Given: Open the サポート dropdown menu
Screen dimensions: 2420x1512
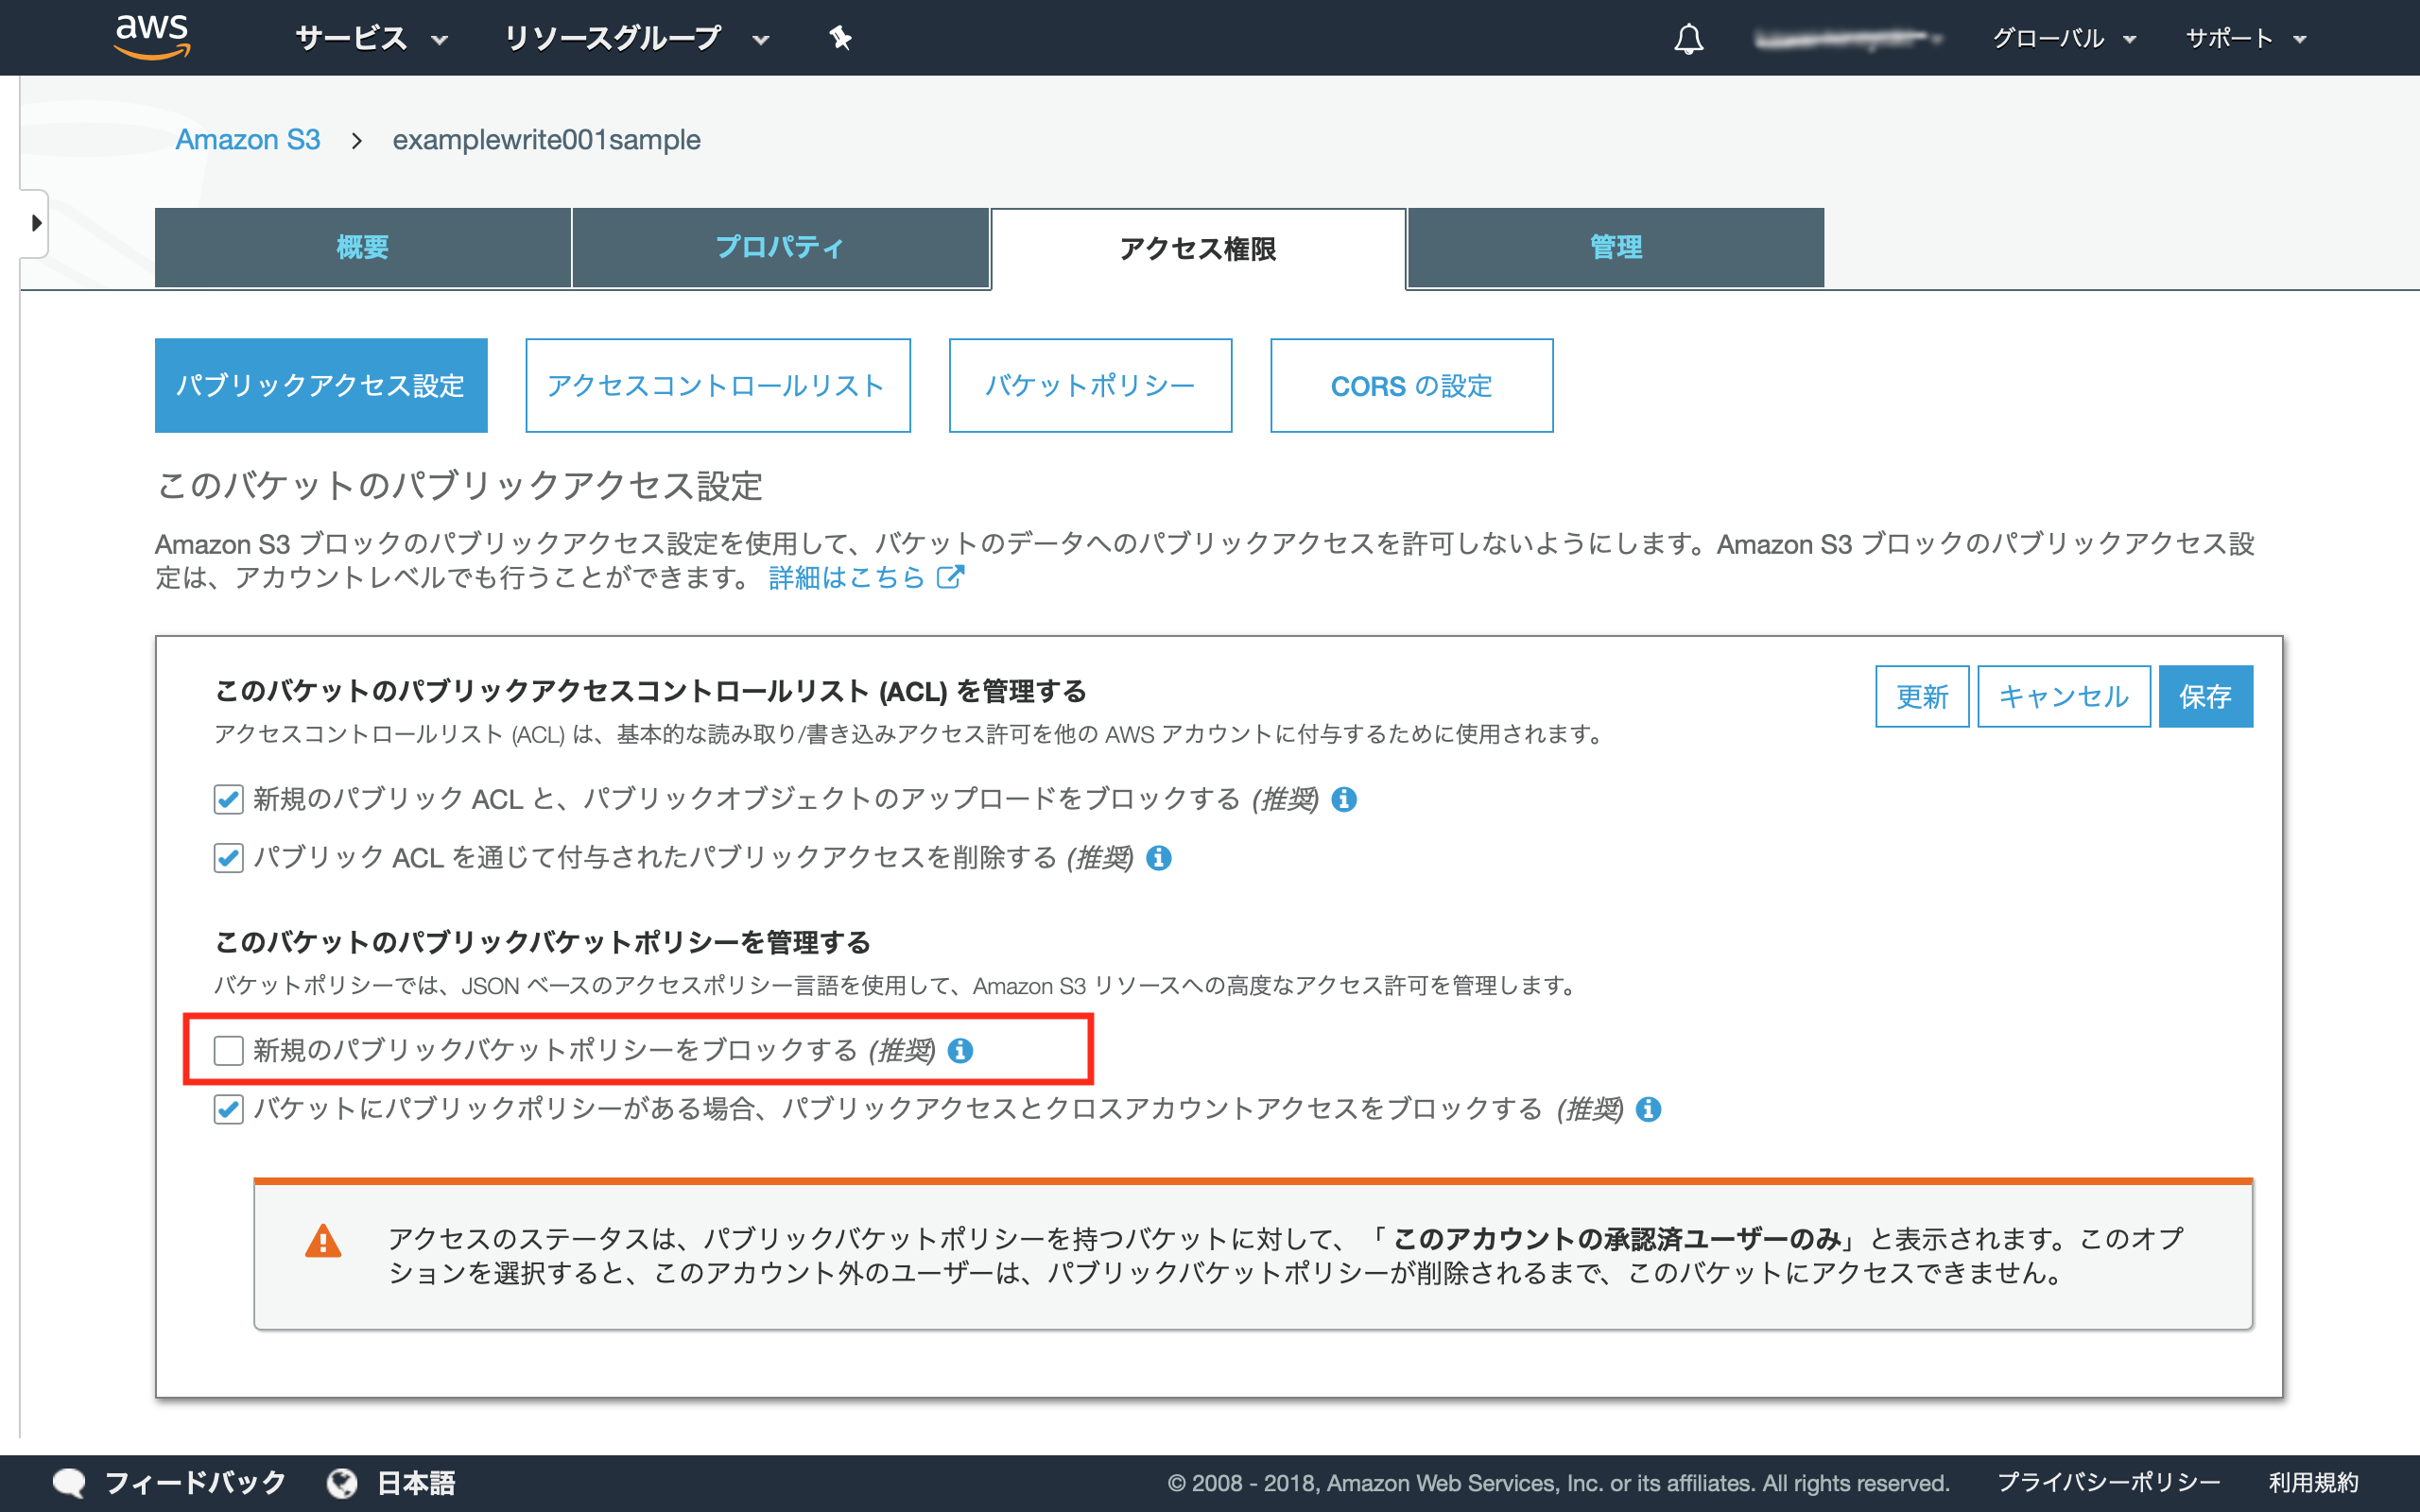Looking at the screenshot, I should tap(2246, 39).
